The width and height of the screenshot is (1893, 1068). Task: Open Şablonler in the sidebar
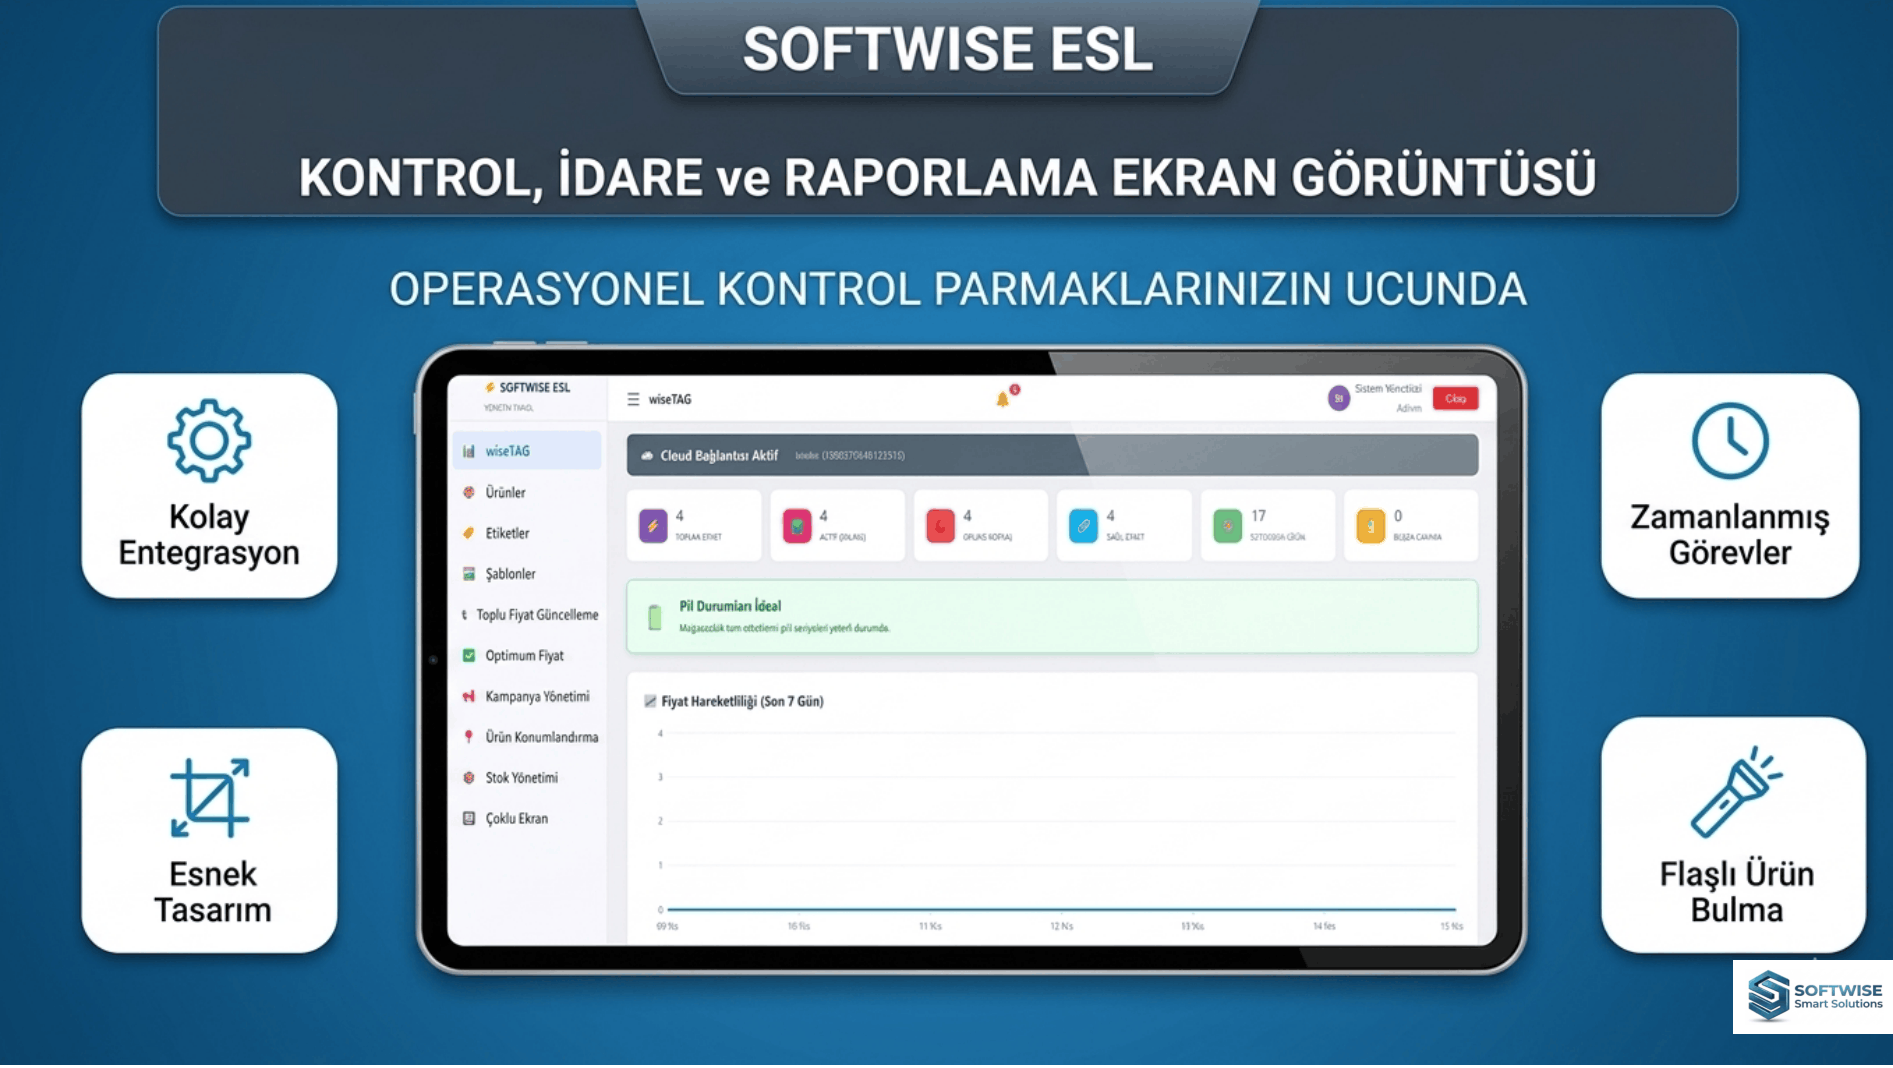pos(527,574)
